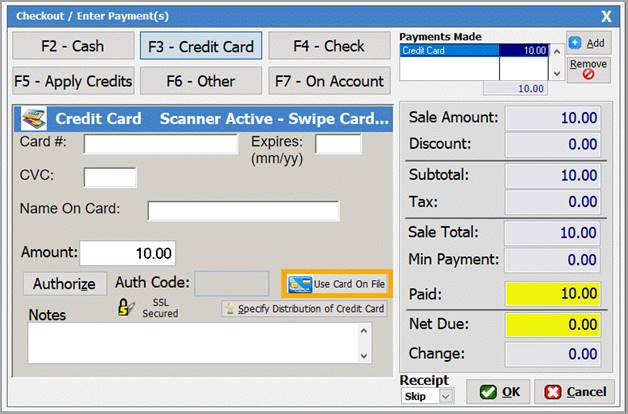Cancel the payment with red X button
This screenshot has width=628, height=414.
574,391
